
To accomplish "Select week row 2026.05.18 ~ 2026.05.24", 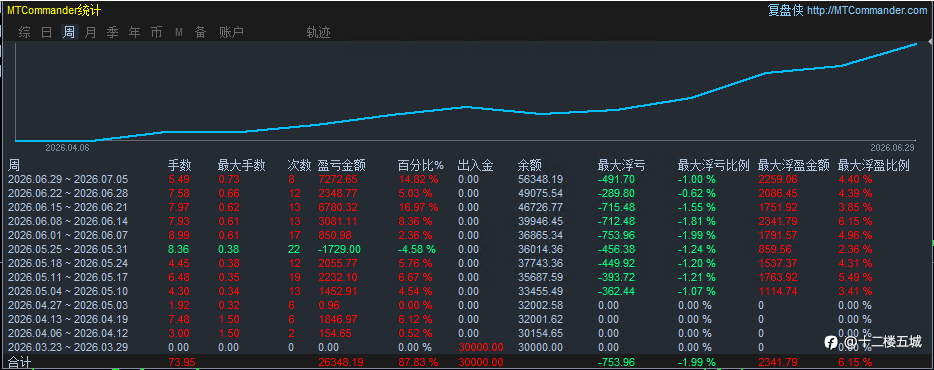I will 467,263.
